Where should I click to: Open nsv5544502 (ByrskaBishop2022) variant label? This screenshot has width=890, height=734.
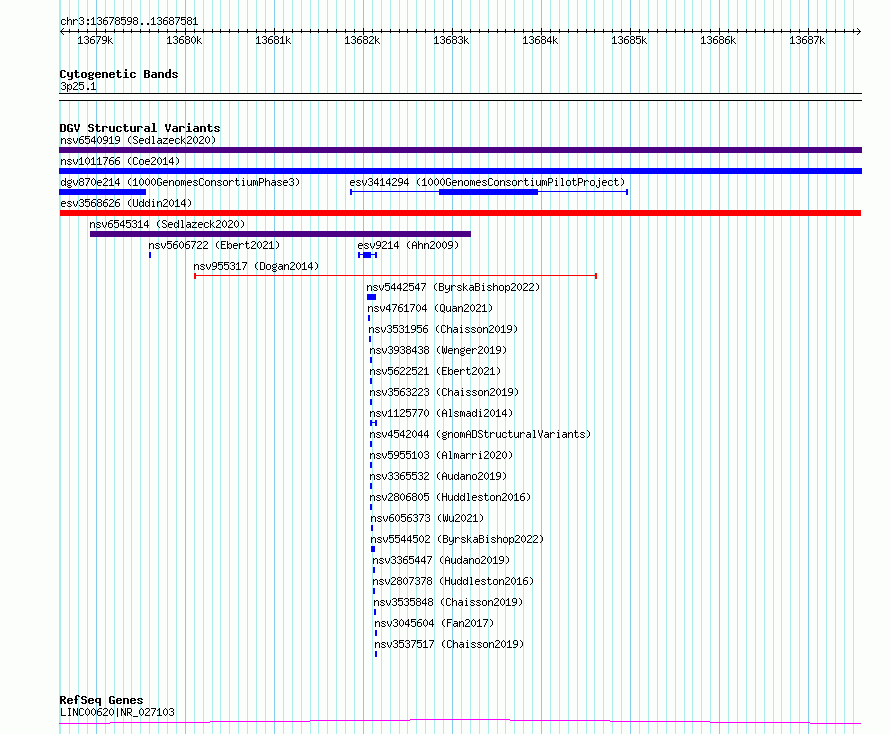[x=457, y=539]
